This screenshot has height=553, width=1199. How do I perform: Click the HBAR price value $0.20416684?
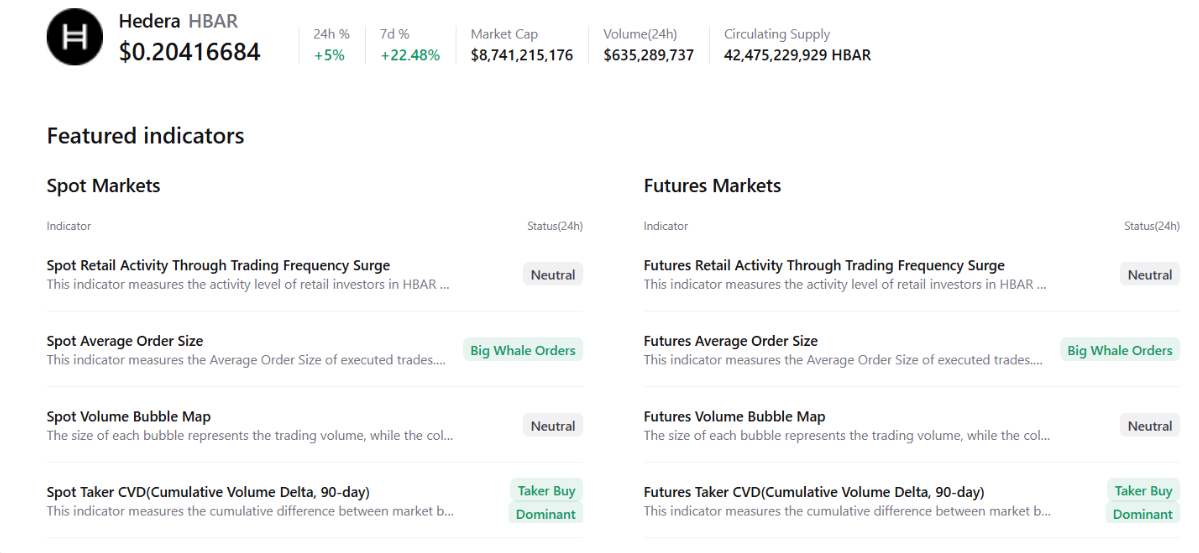coord(190,52)
